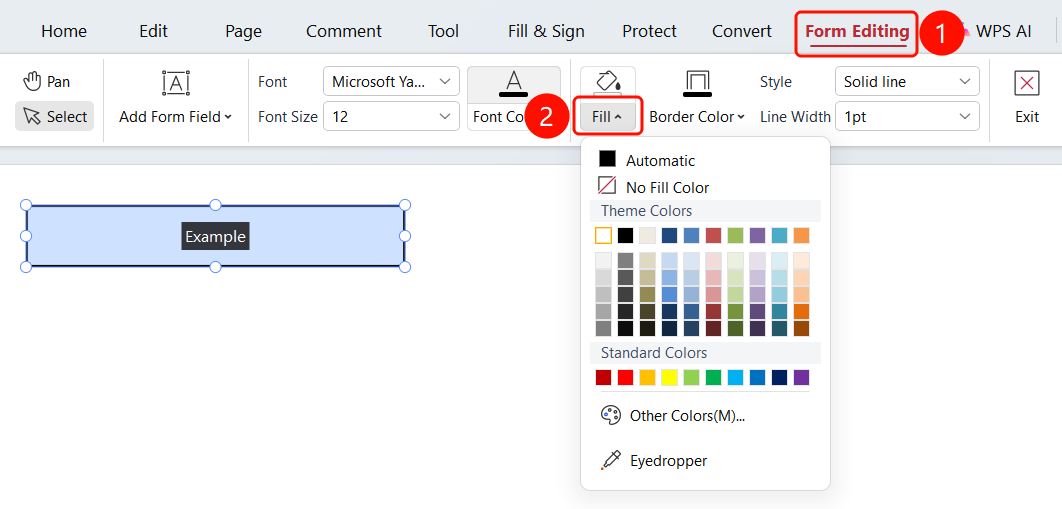This screenshot has width=1062, height=509.
Task: Open the Style Solid line dropdown
Action: (x=907, y=82)
